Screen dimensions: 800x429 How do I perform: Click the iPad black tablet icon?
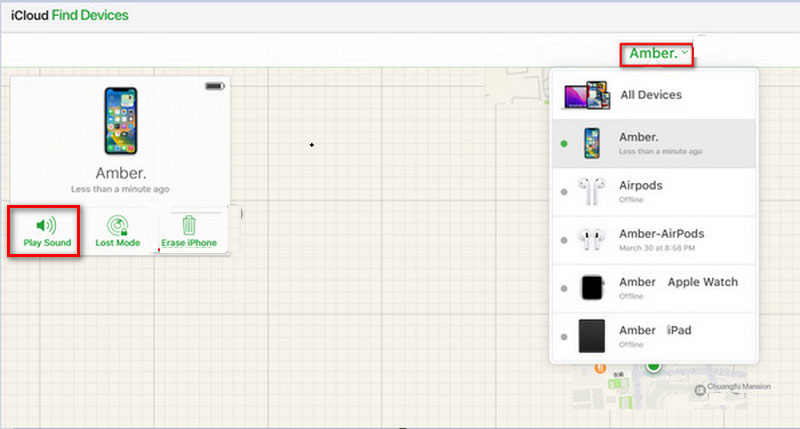click(592, 336)
